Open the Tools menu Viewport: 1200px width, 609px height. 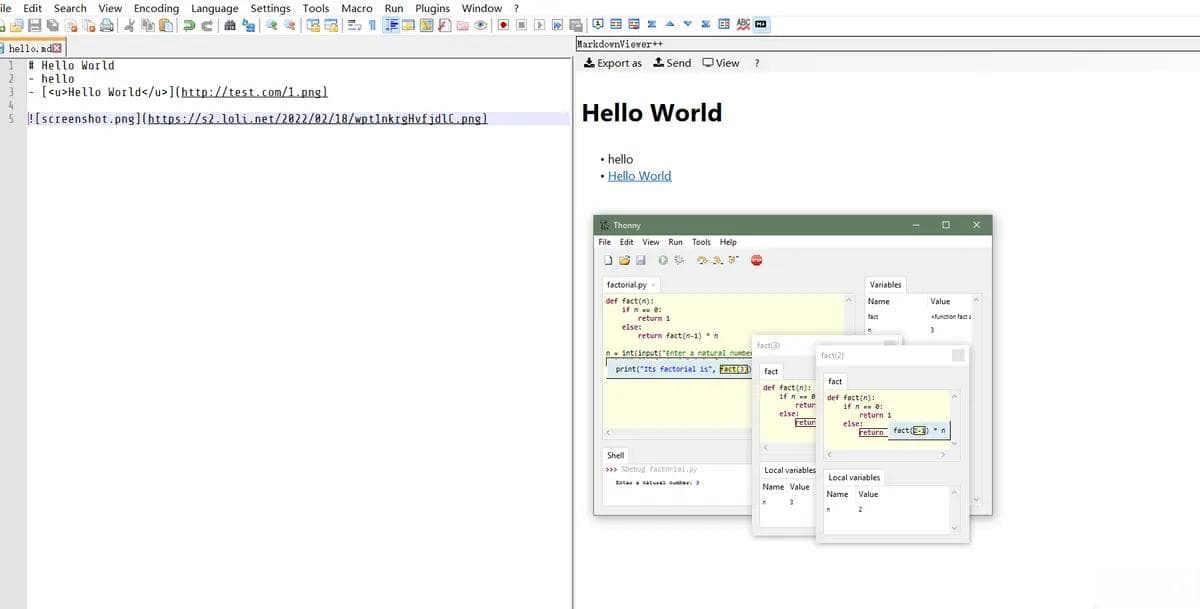coord(316,8)
